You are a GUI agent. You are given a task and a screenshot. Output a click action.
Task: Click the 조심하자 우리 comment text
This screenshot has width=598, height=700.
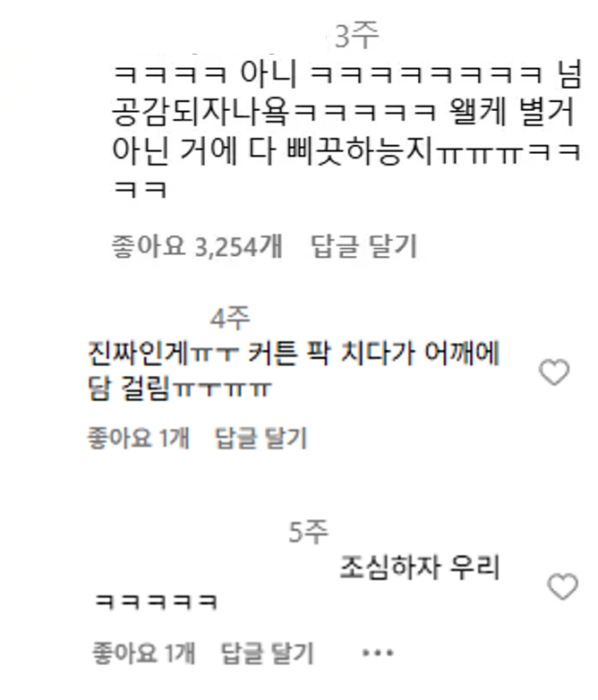point(419,567)
